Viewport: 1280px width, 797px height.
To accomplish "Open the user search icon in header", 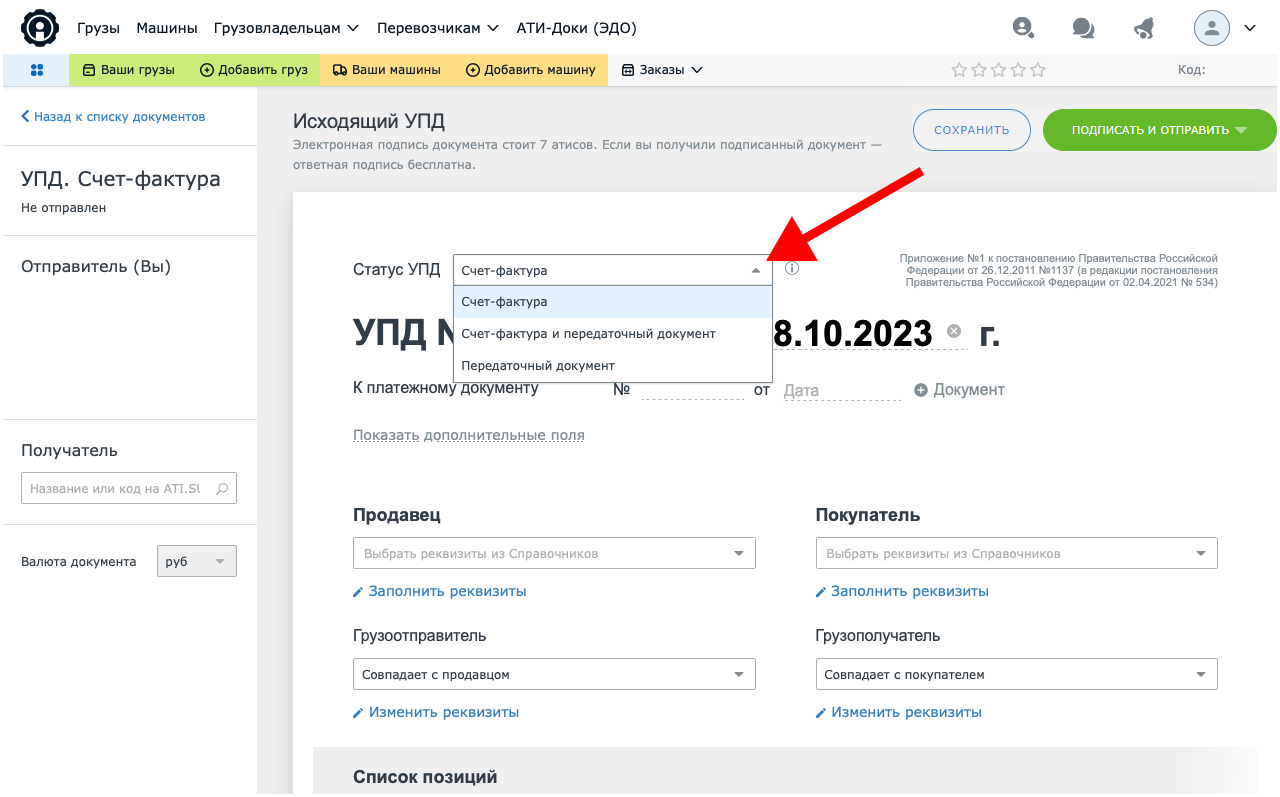I will point(1021,28).
